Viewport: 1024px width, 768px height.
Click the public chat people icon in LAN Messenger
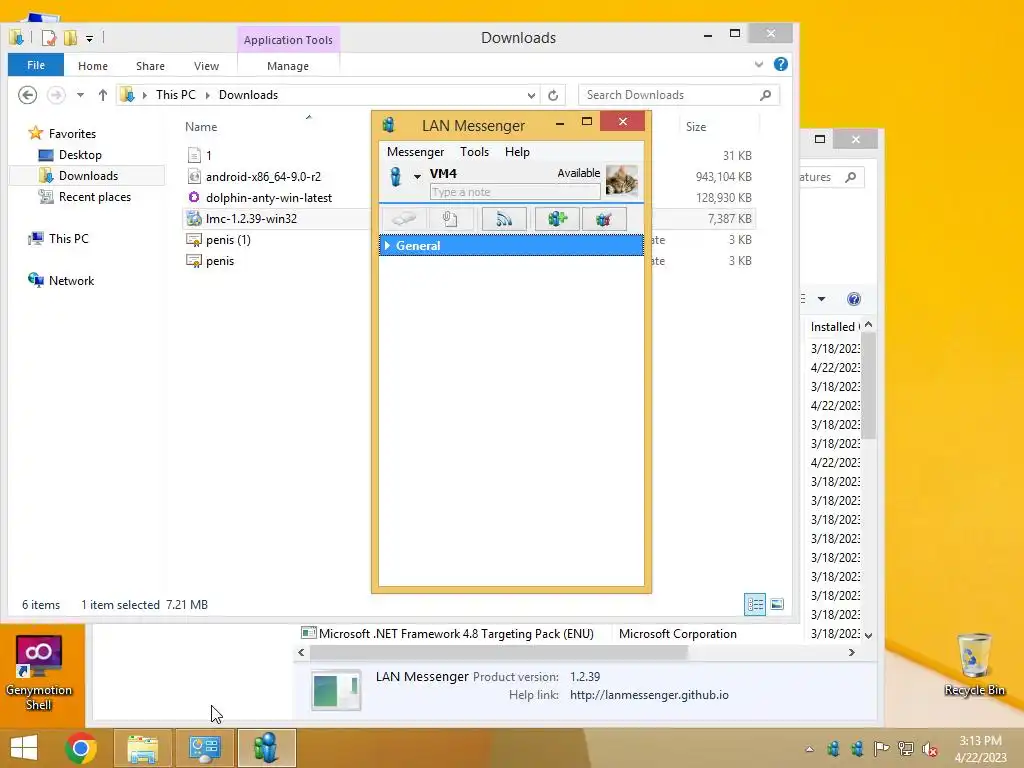click(603, 219)
